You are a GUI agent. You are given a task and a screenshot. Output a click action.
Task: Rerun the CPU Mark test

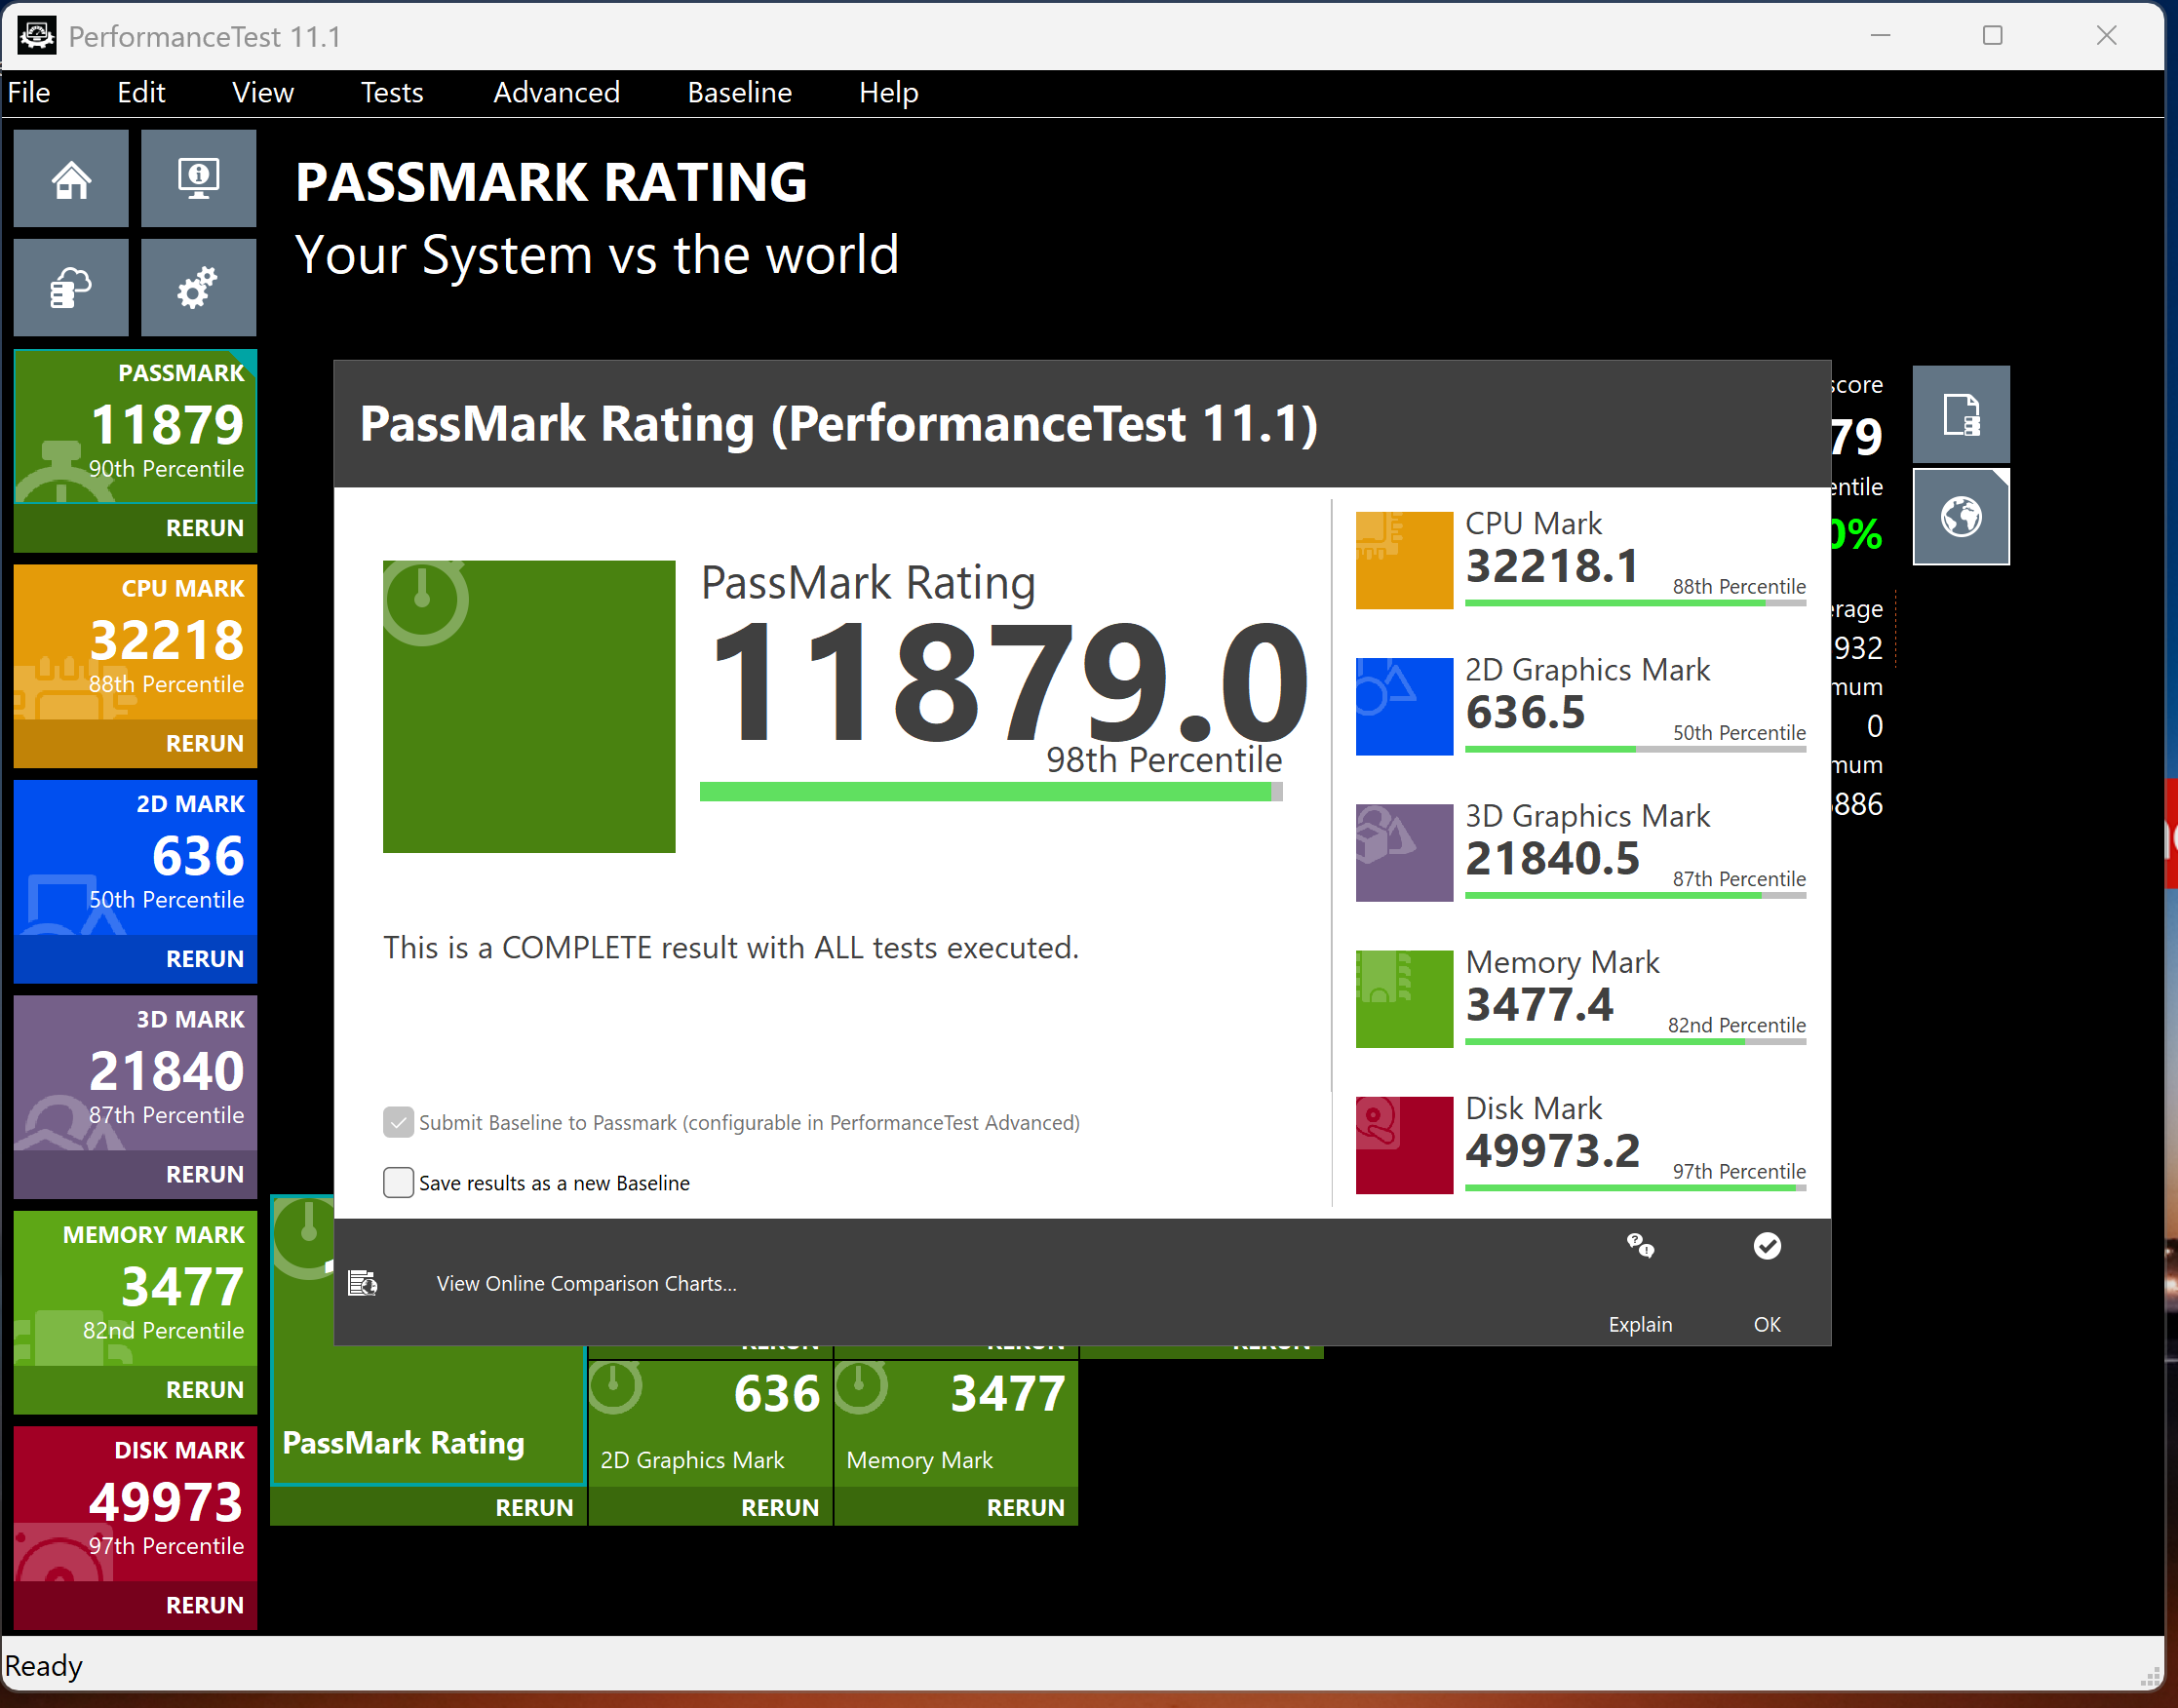(204, 743)
